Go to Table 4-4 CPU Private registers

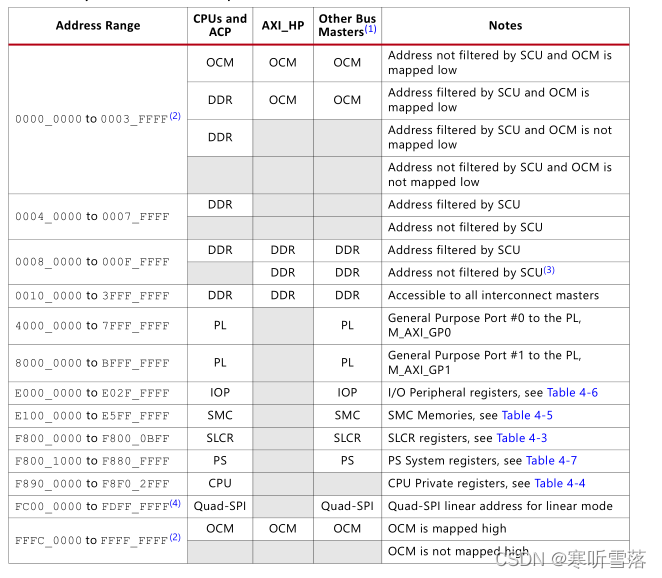click(x=559, y=483)
